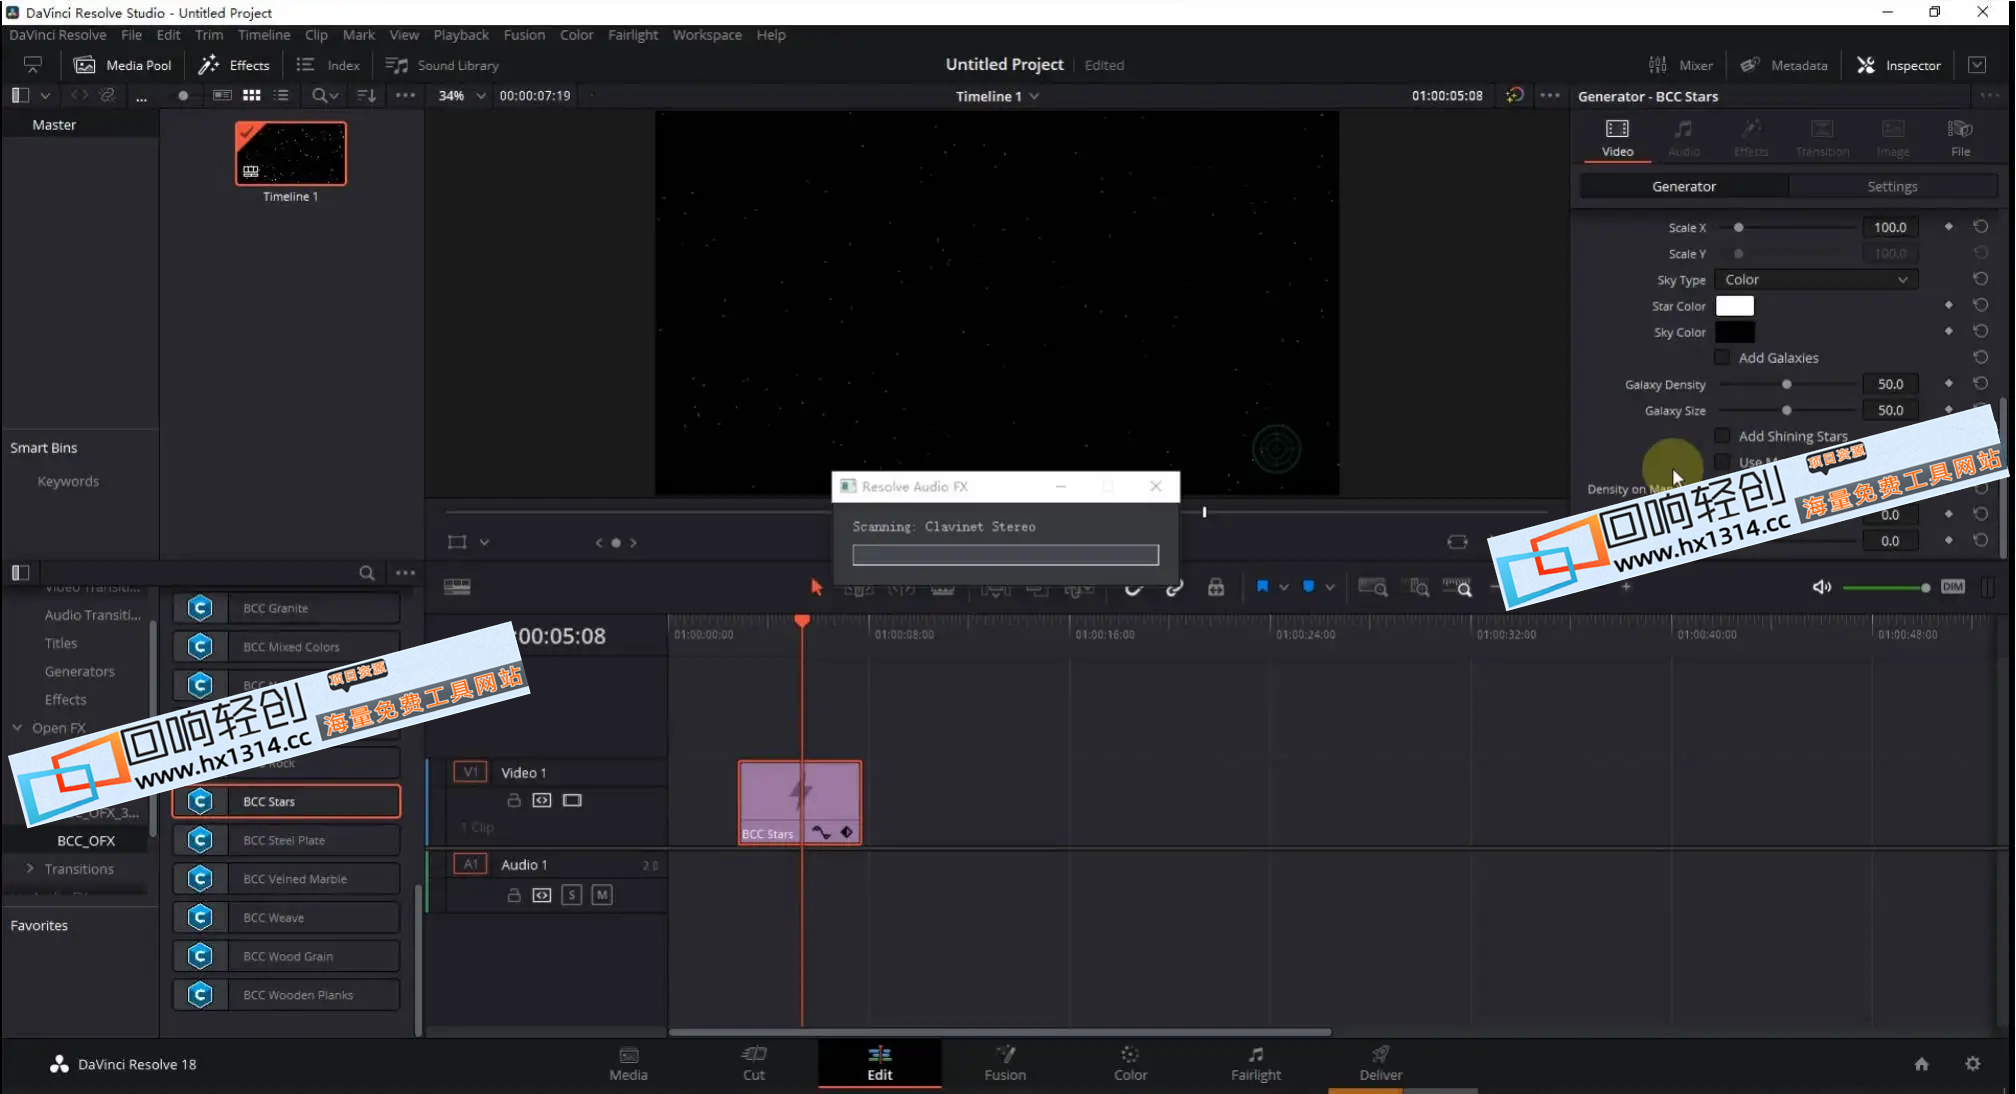Toggle position lock in timeline toolbar
This screenshot has width=2016, height=1094.
pyautogui.click(x=1216, y=587)
